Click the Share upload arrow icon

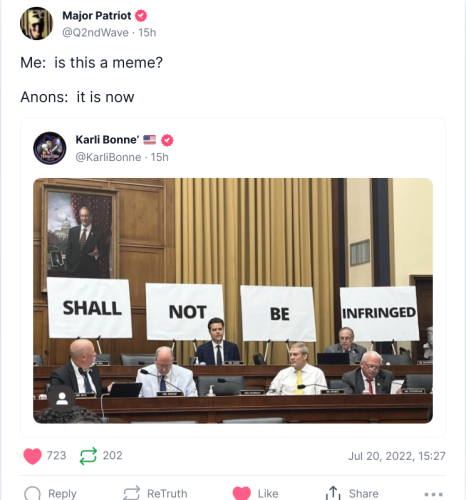(333, 493)
